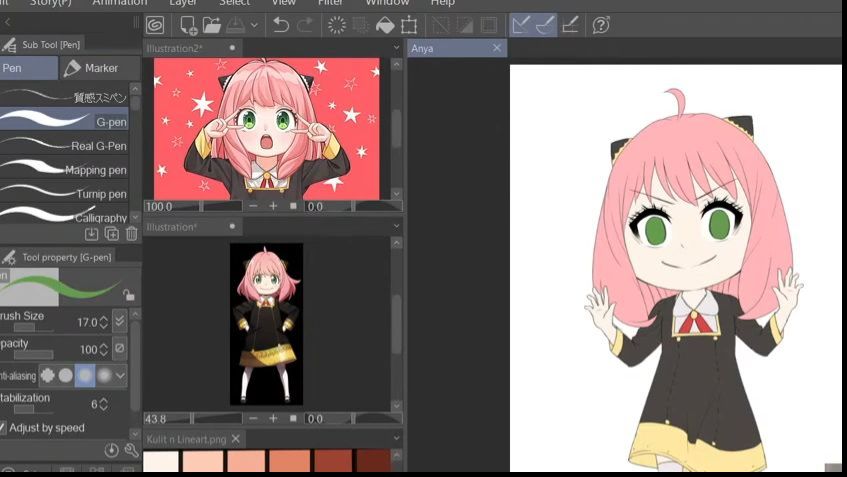Set anti-aliasing to middle
This screenshot has height=477, width=847.
[85, 375]
